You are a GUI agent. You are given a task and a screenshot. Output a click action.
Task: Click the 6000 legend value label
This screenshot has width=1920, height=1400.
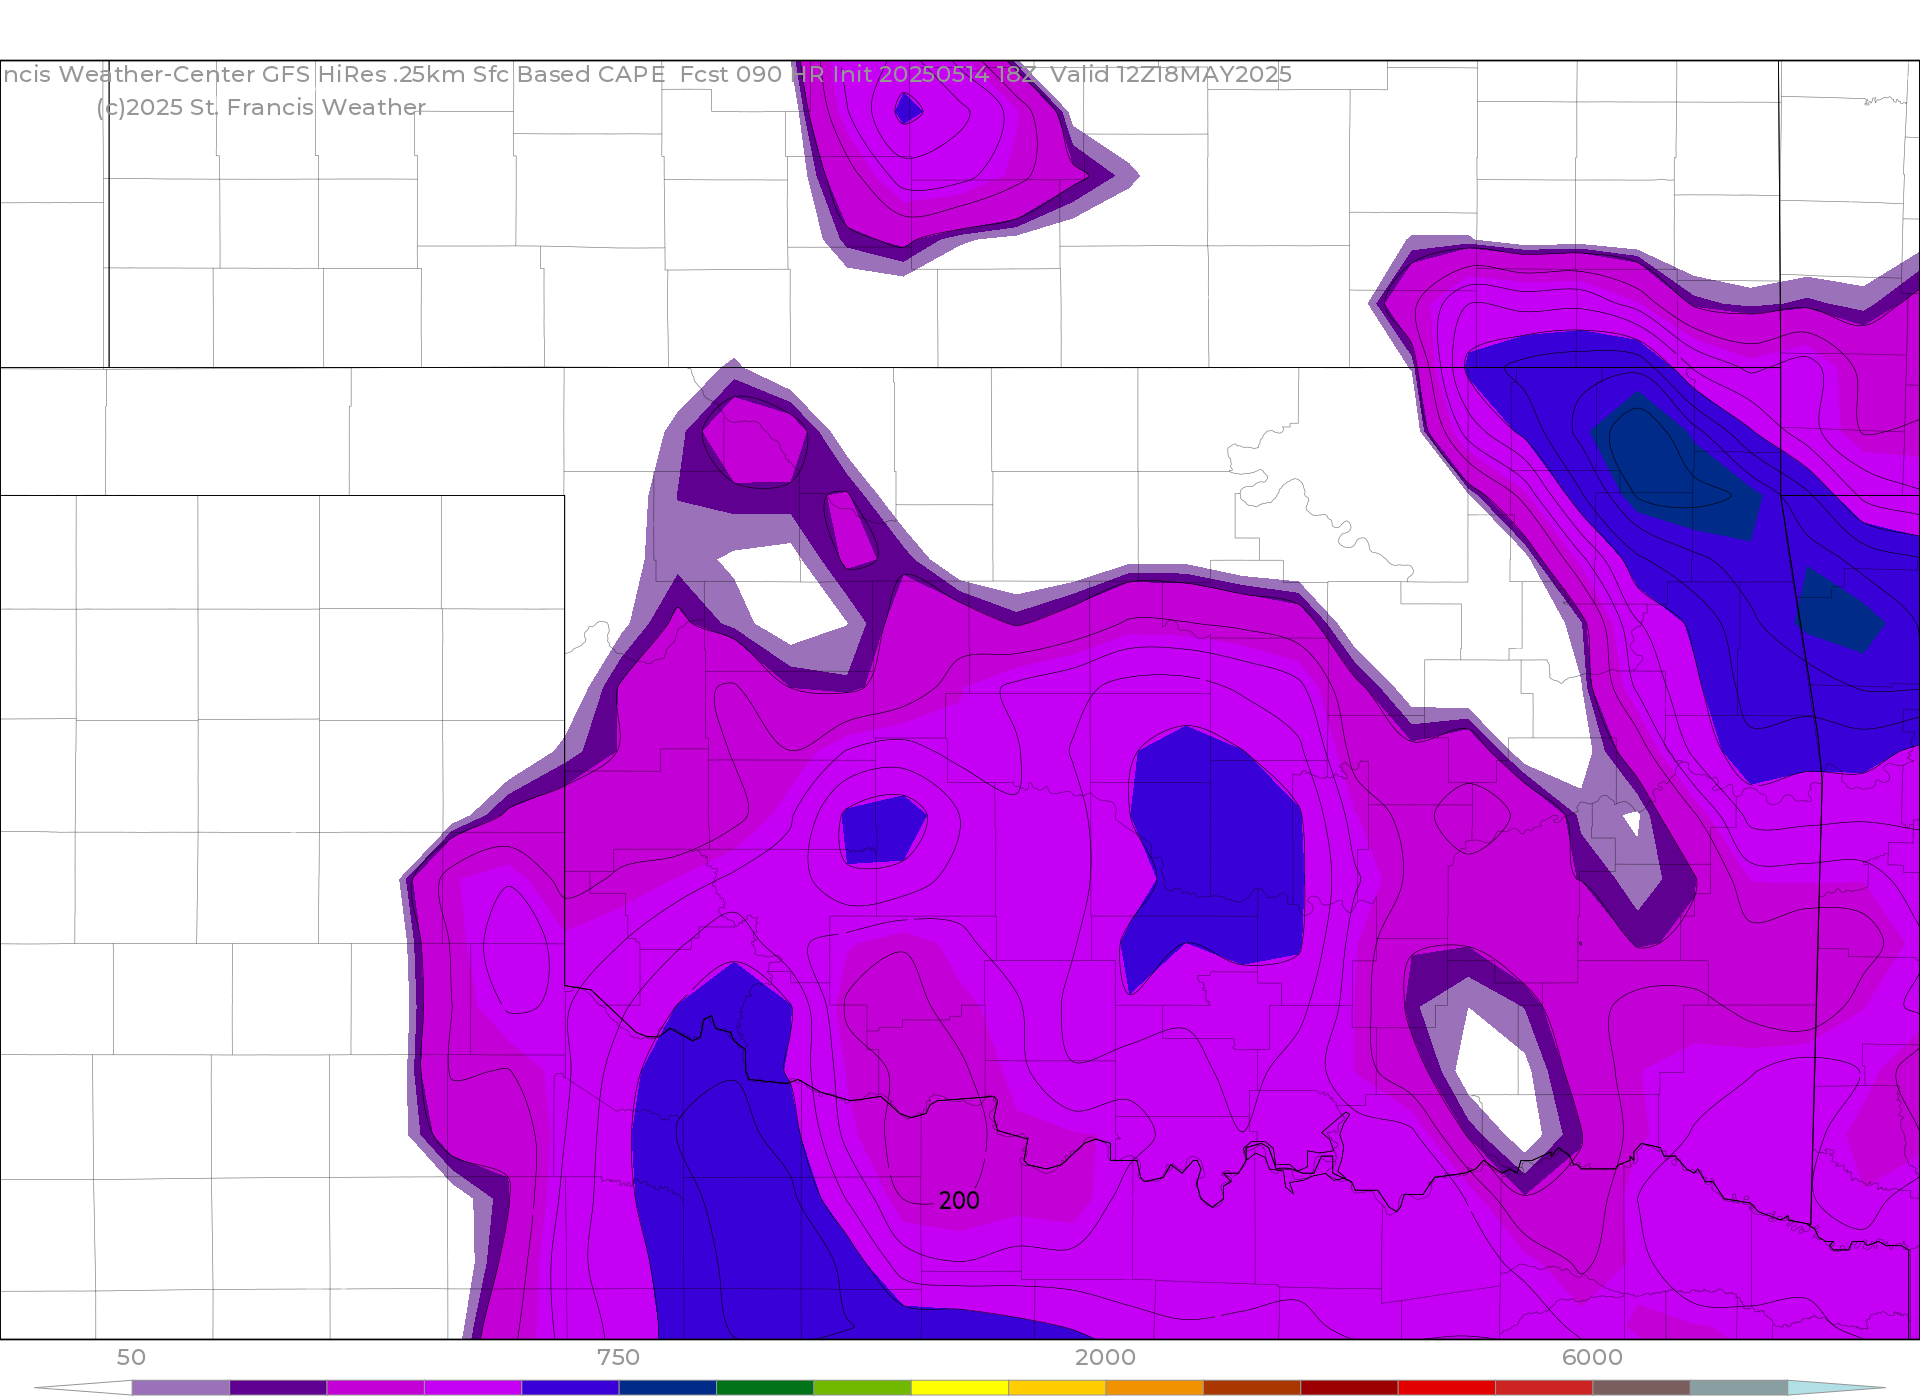click(1592, 1357)
